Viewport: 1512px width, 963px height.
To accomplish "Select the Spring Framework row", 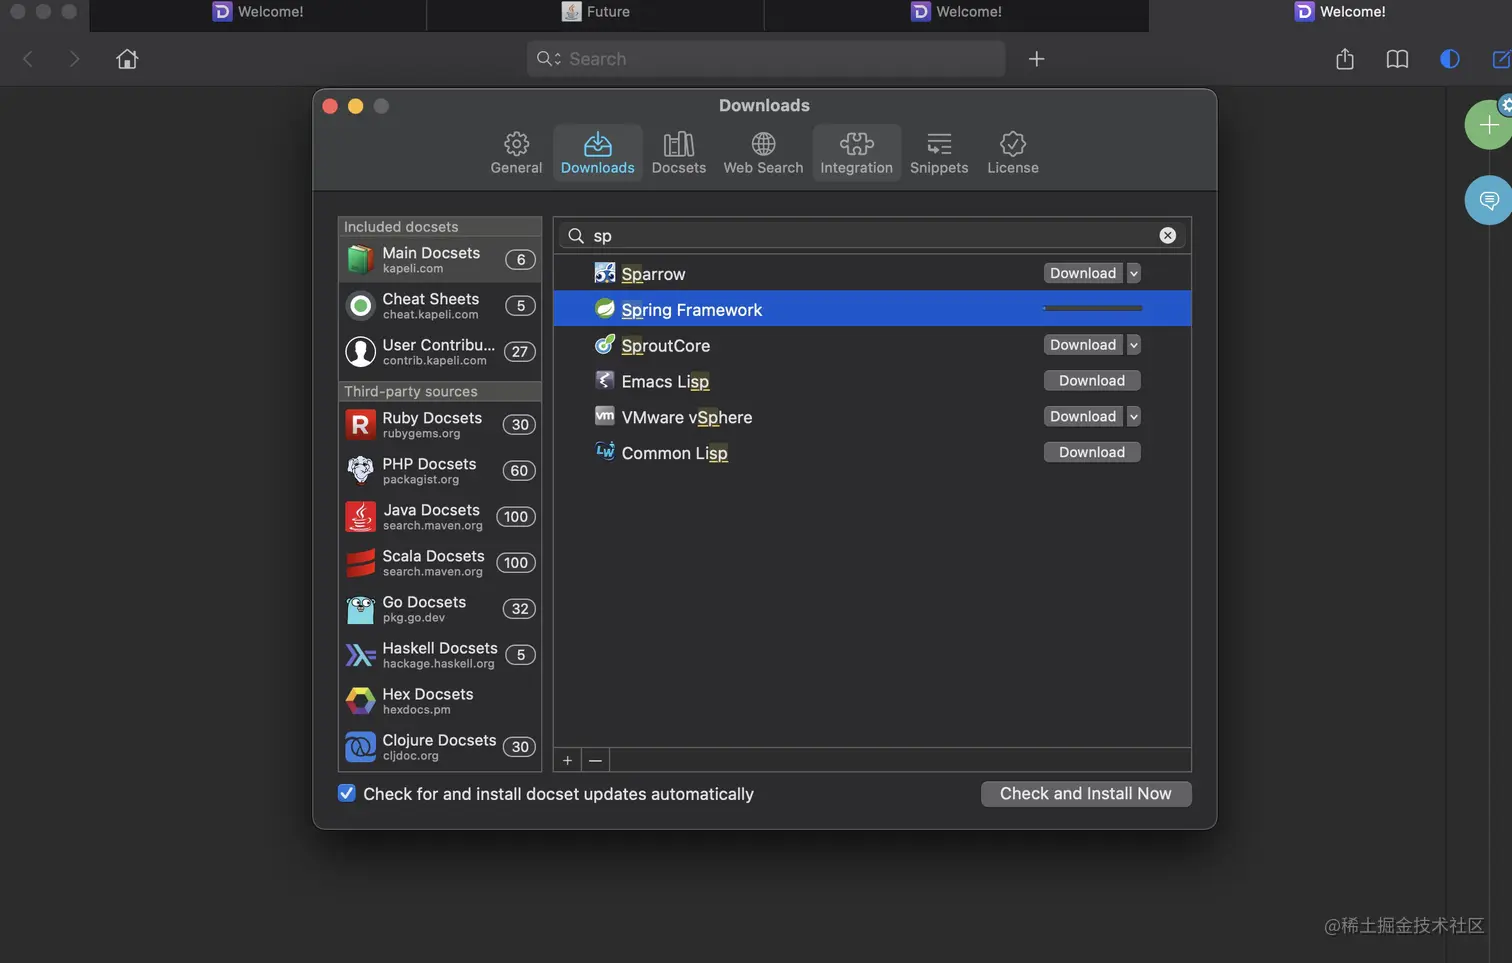I will coord(872,308).
